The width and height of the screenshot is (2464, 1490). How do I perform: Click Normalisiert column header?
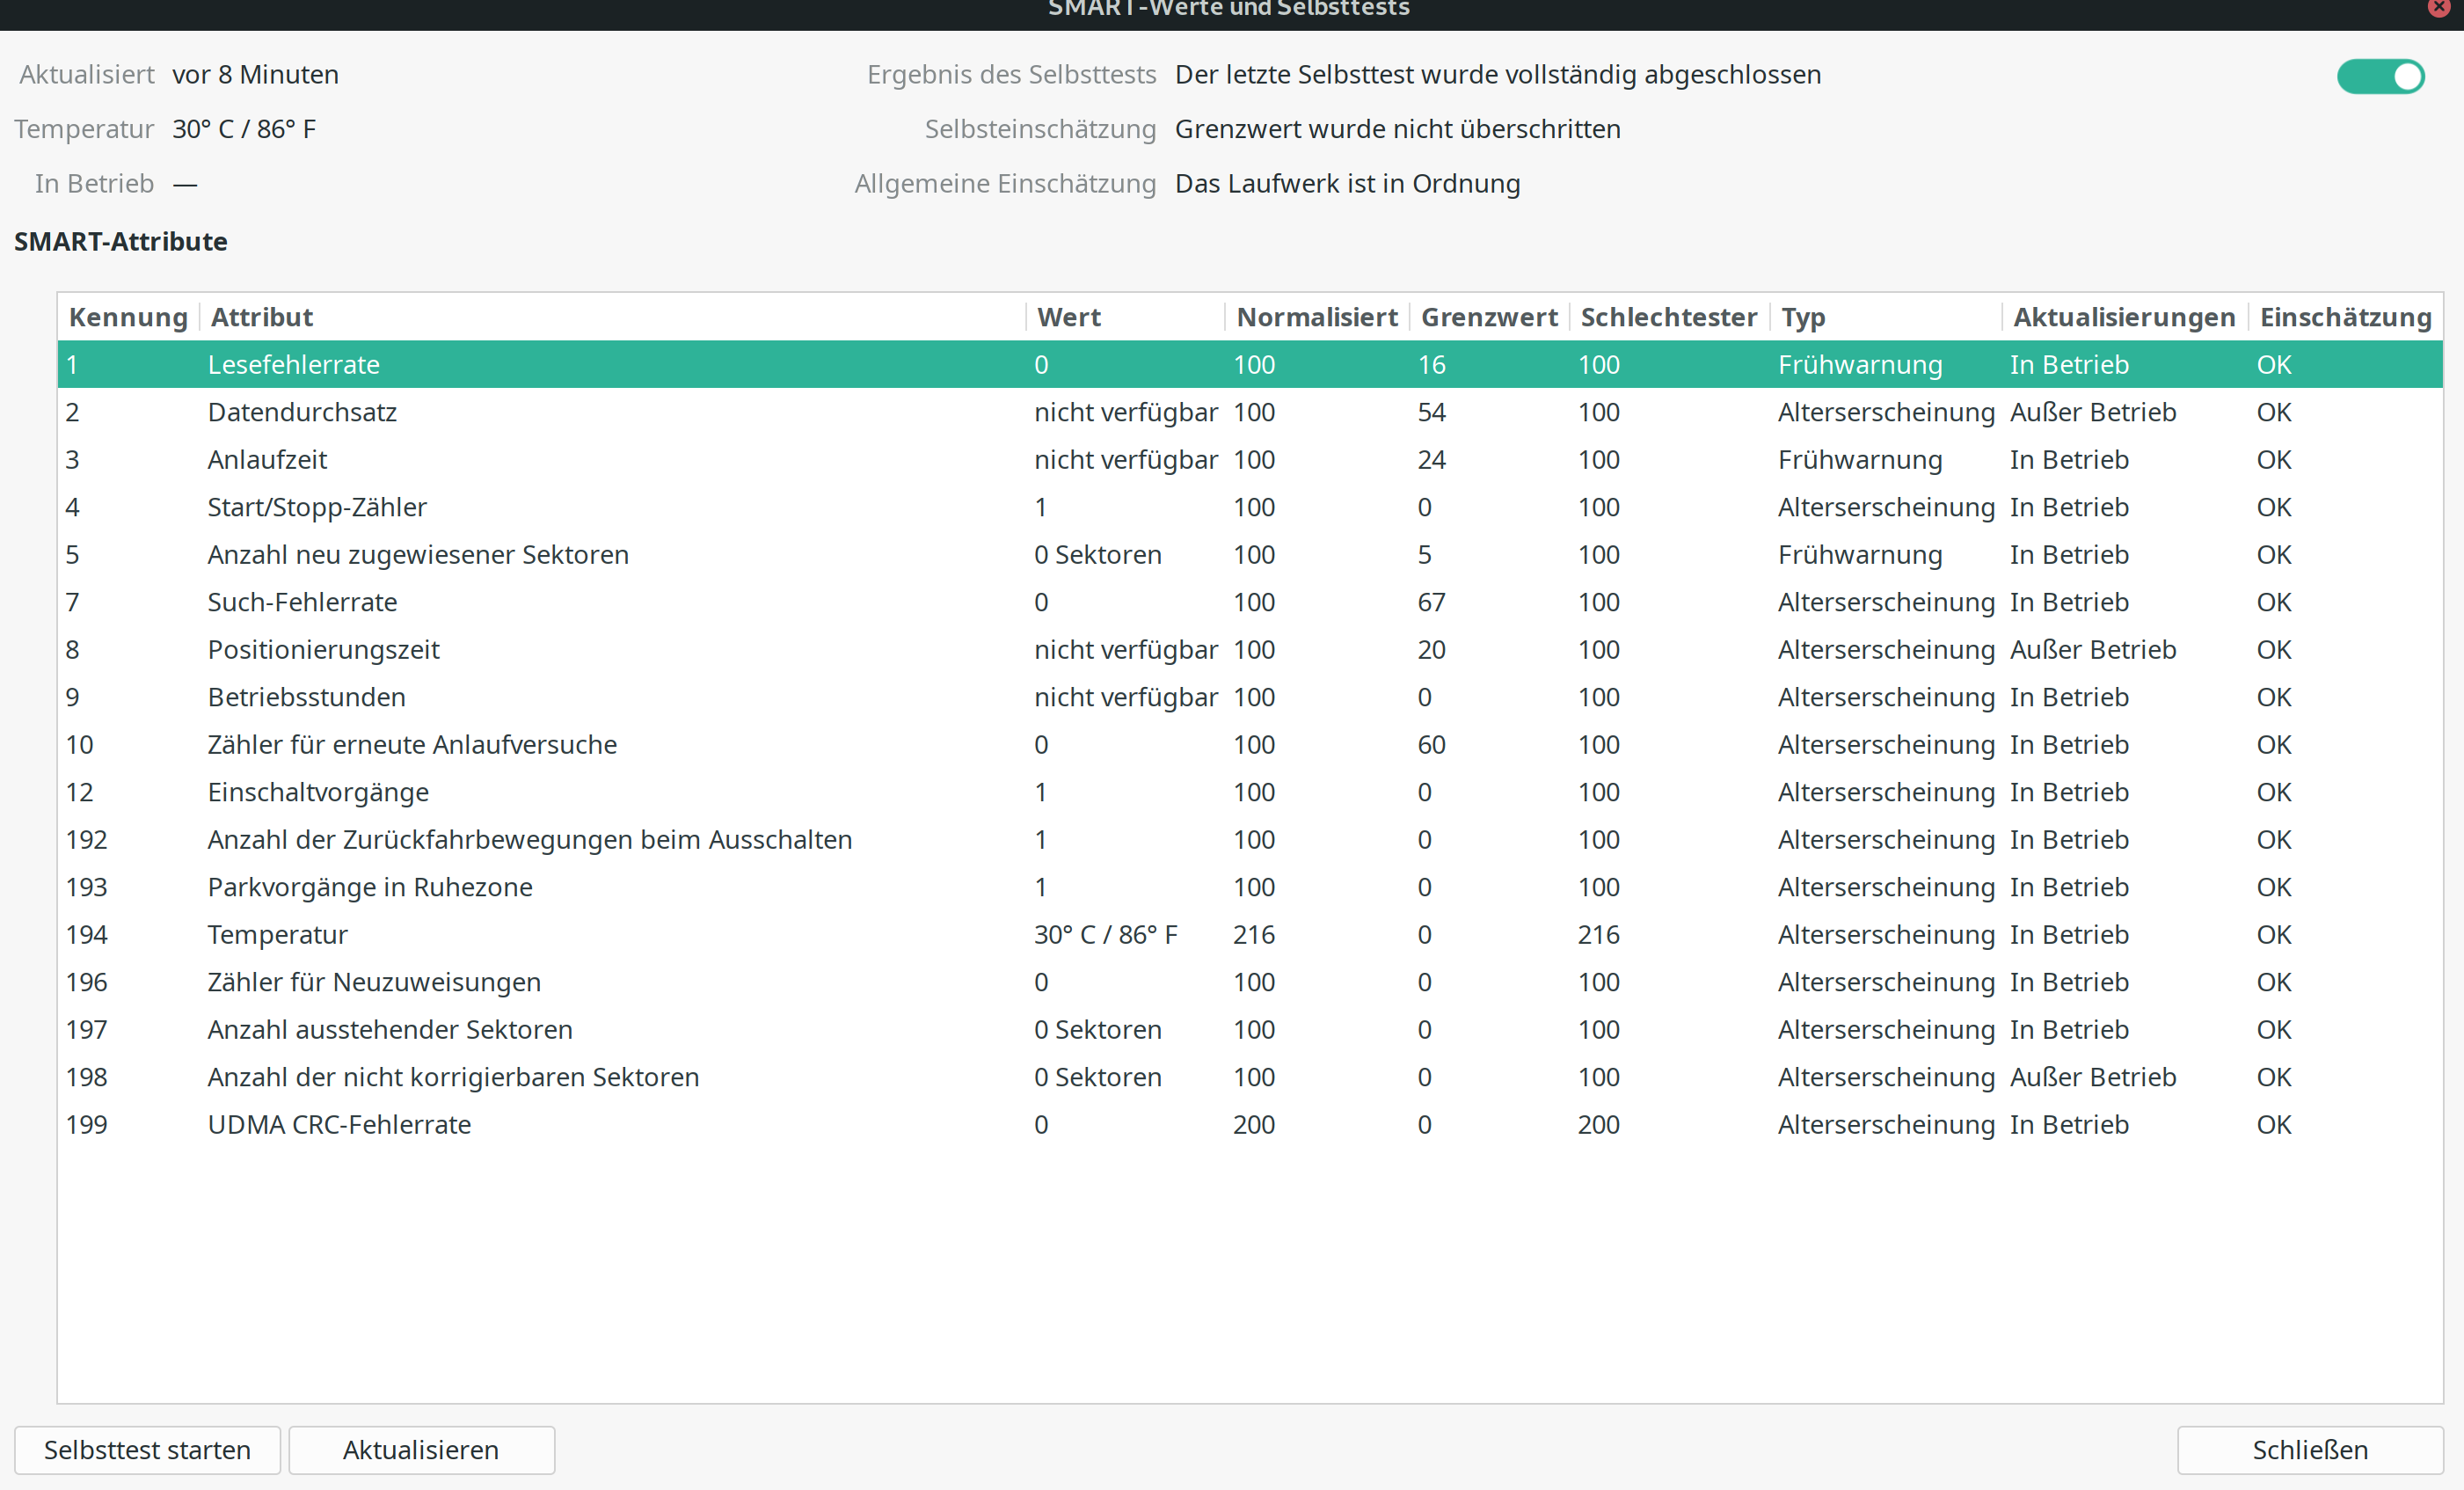(1316, 317)
